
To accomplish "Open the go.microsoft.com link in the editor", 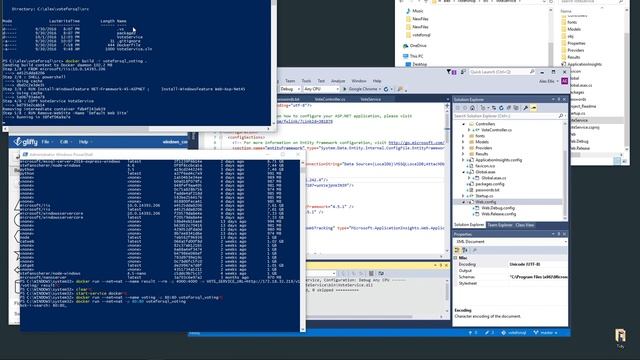I will (416, 143).
